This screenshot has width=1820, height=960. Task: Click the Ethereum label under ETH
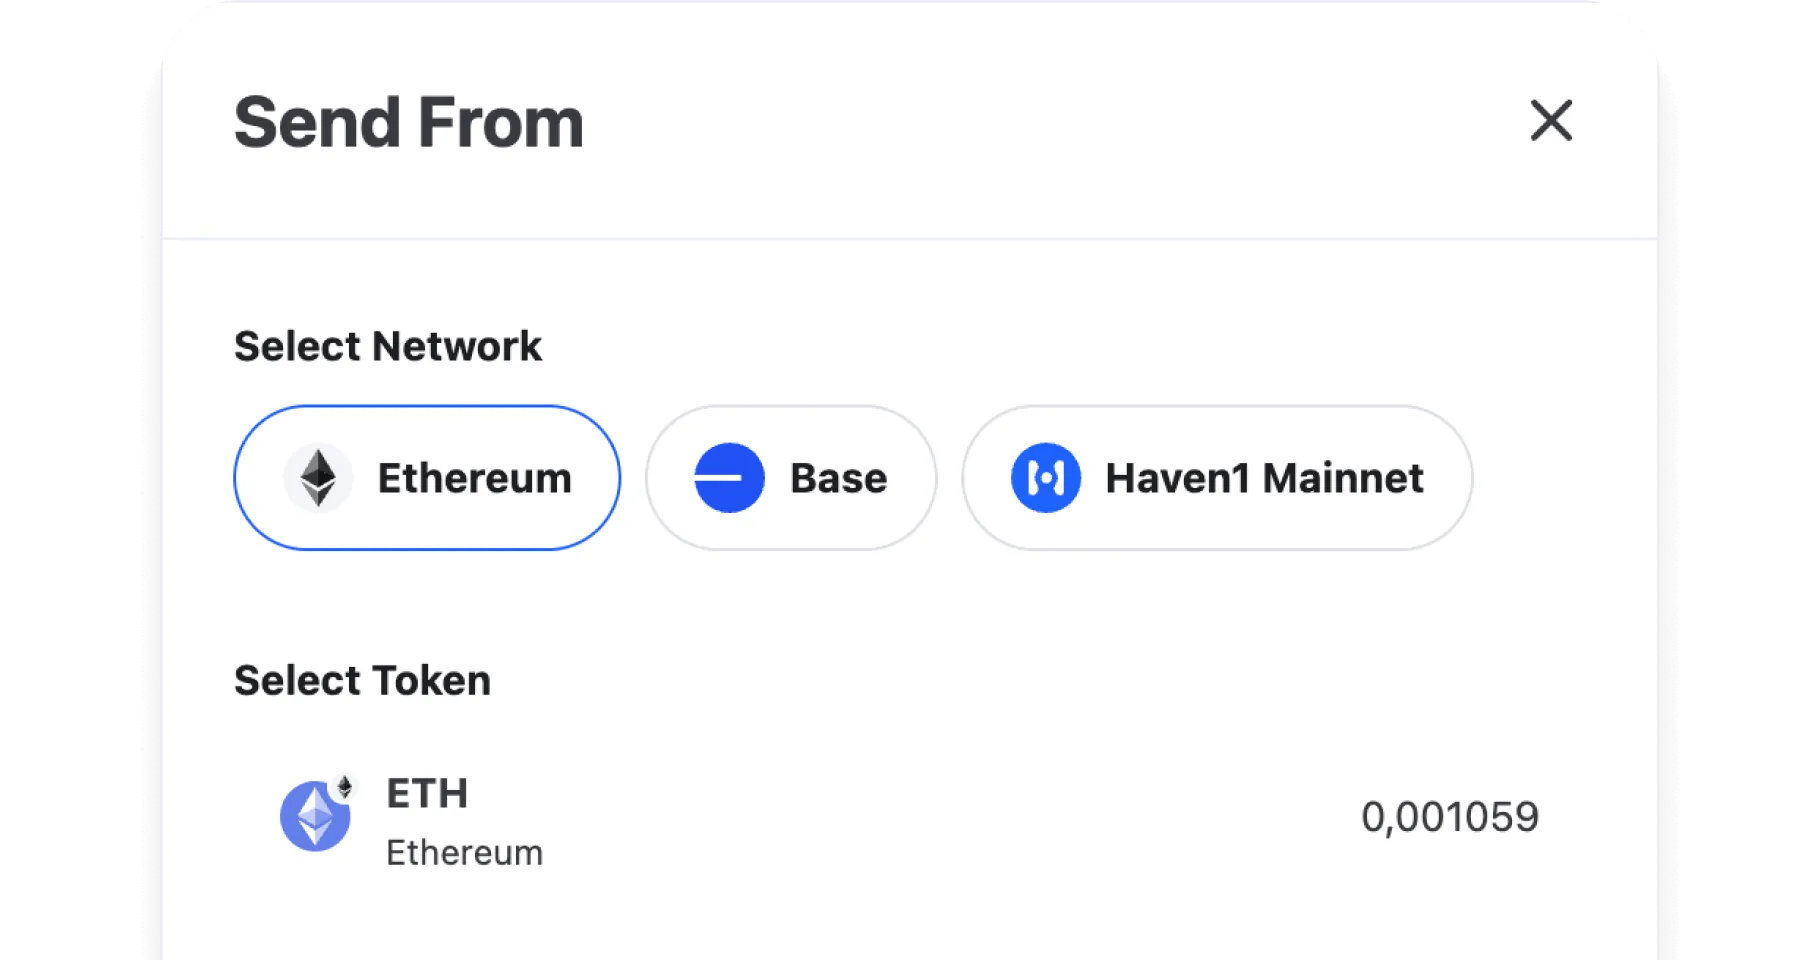[464, 852]
